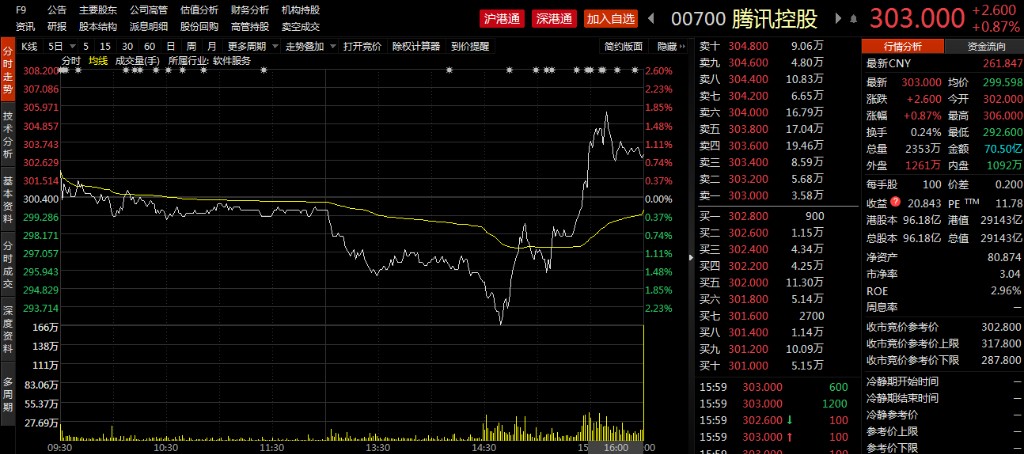
Task: Click 打开竞价 toolbar button
Action: tap(362, 46)
